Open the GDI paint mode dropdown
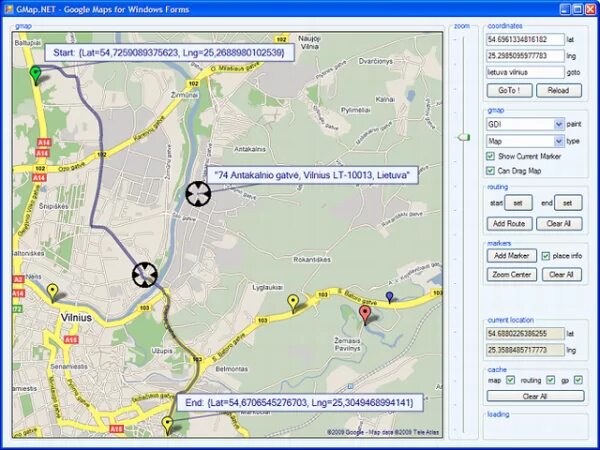Image resolution: width=600 pixels, height=450 pixels. pos(559,124)
